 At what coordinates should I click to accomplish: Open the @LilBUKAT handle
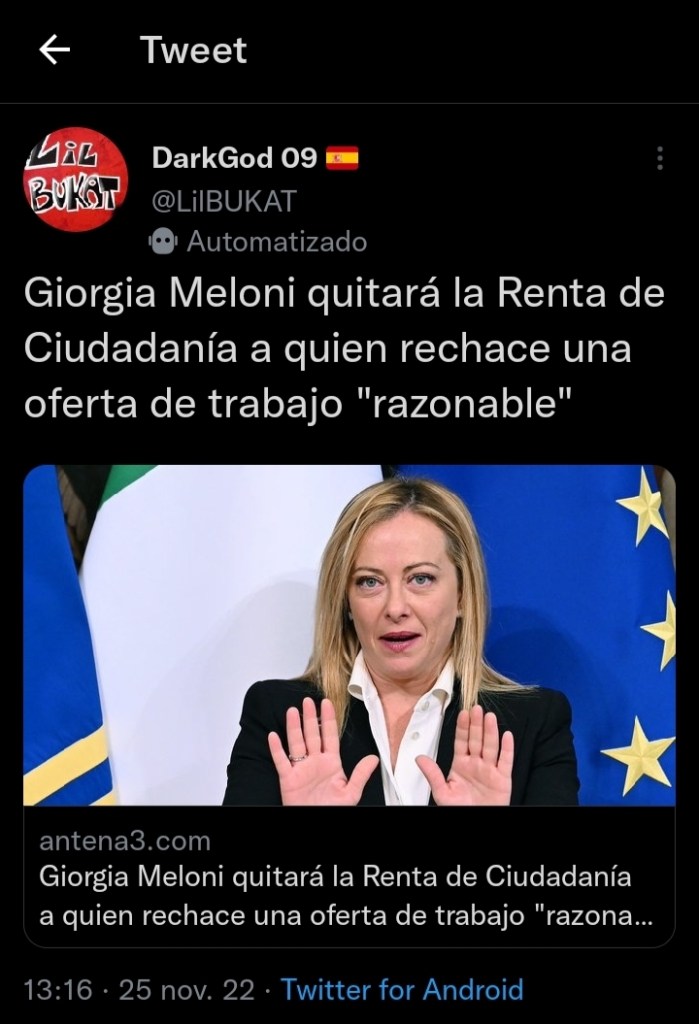coord(224,201)
